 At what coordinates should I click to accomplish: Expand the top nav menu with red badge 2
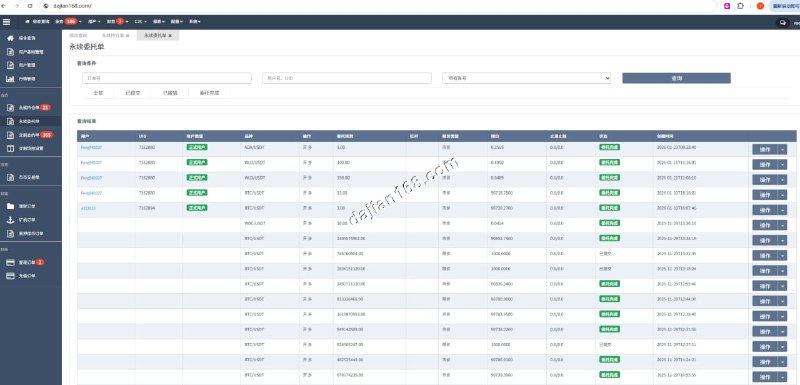pos(117,22)
